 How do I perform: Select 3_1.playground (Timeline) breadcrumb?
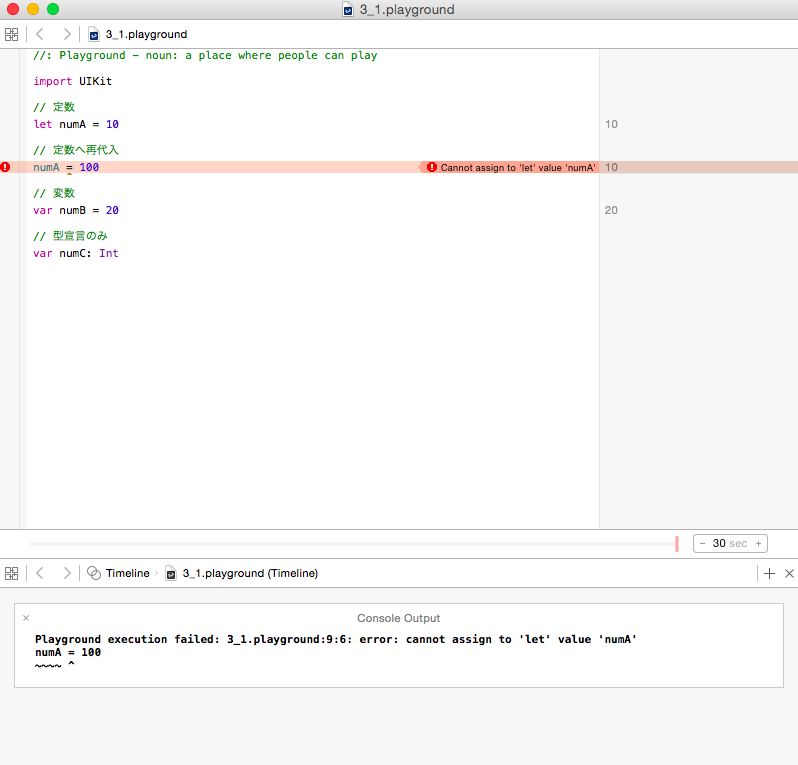(250, 573)
